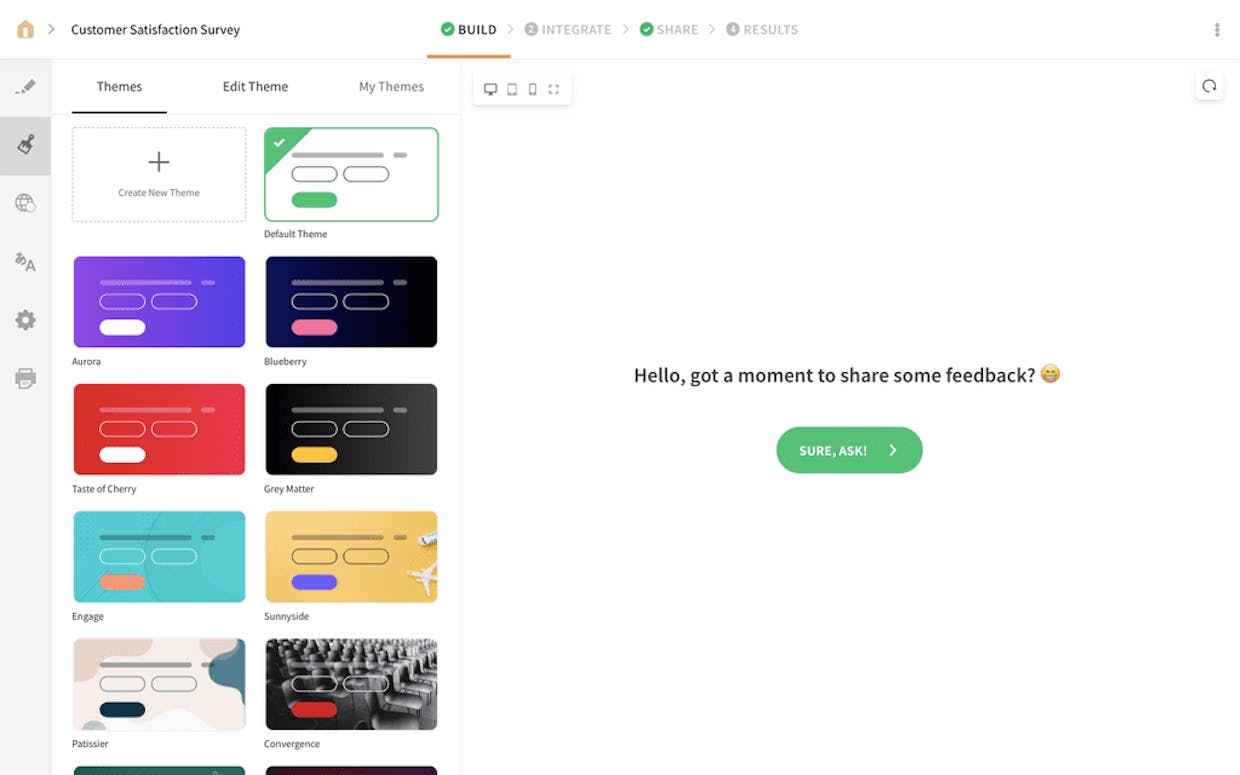Switch preview to desktop view
Screen dimensions: 1240x775
click(x=490, y=89)
